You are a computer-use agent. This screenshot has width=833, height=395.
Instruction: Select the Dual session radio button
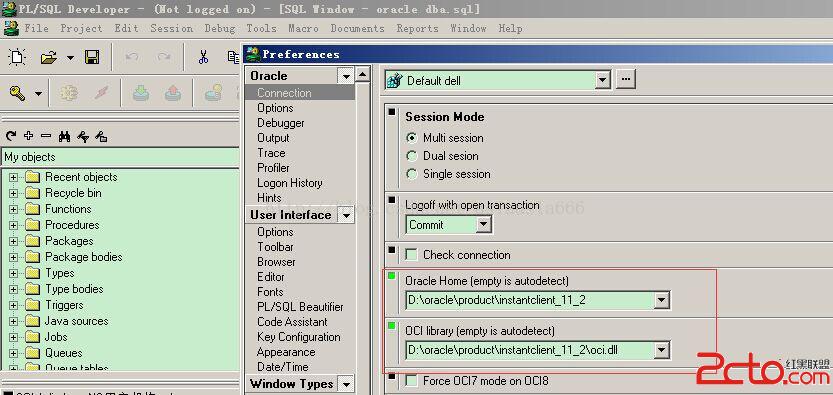point(411,156)
